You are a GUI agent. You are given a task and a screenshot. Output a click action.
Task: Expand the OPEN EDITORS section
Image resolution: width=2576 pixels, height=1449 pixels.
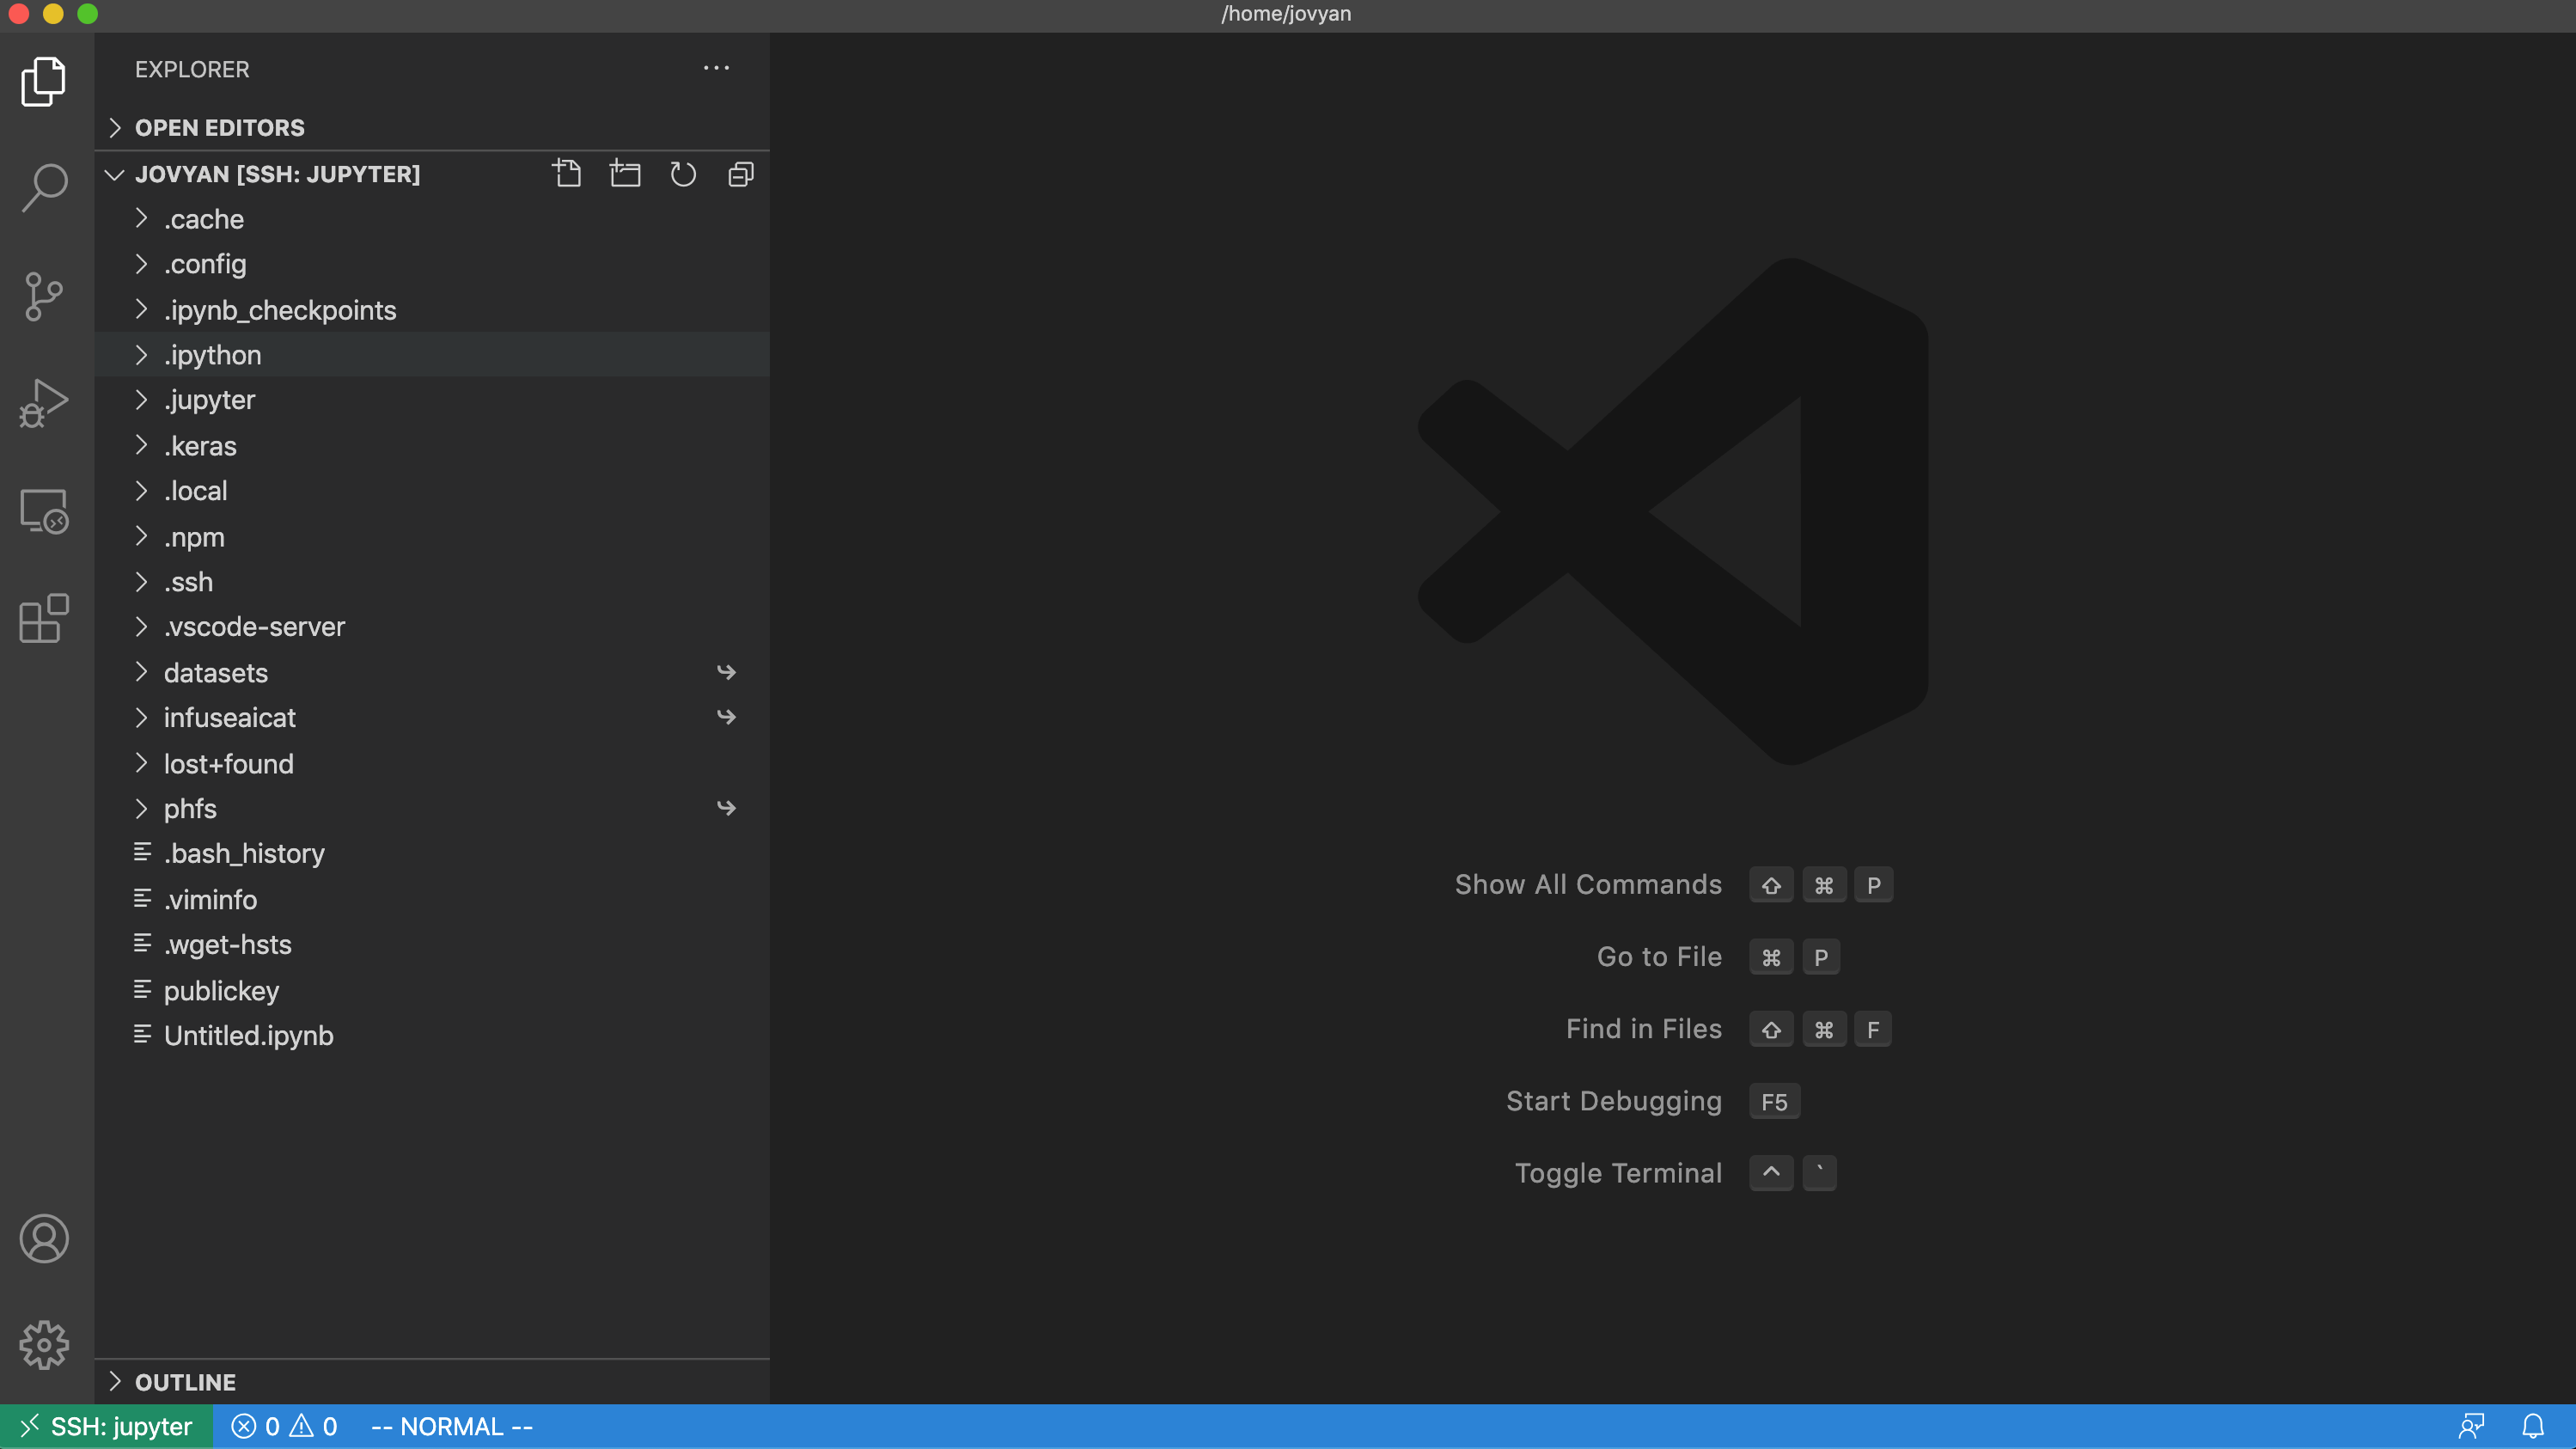pyautogui.click(x=220, y=127)
